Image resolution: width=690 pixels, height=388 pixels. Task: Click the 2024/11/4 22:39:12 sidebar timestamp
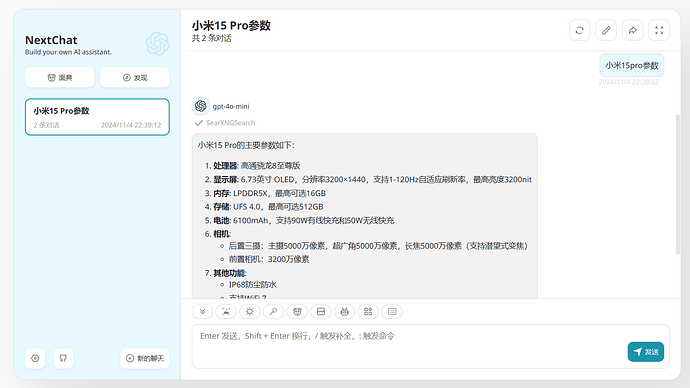(x=131, y=125)
